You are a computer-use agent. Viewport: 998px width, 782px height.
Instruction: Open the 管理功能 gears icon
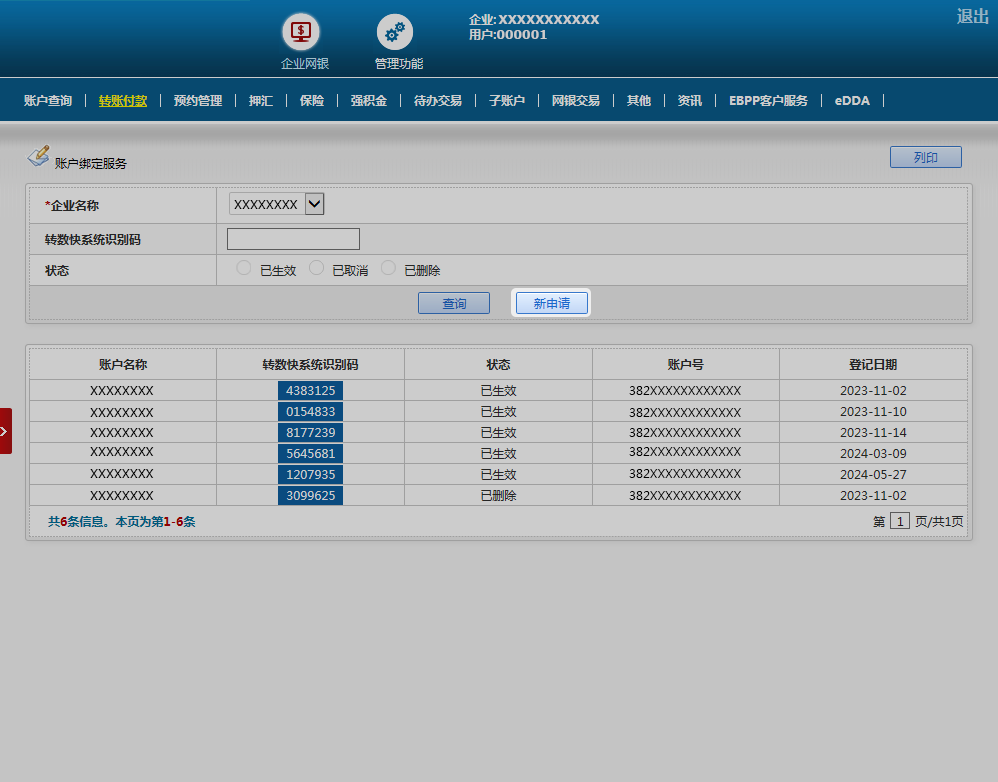coord(395,32)
